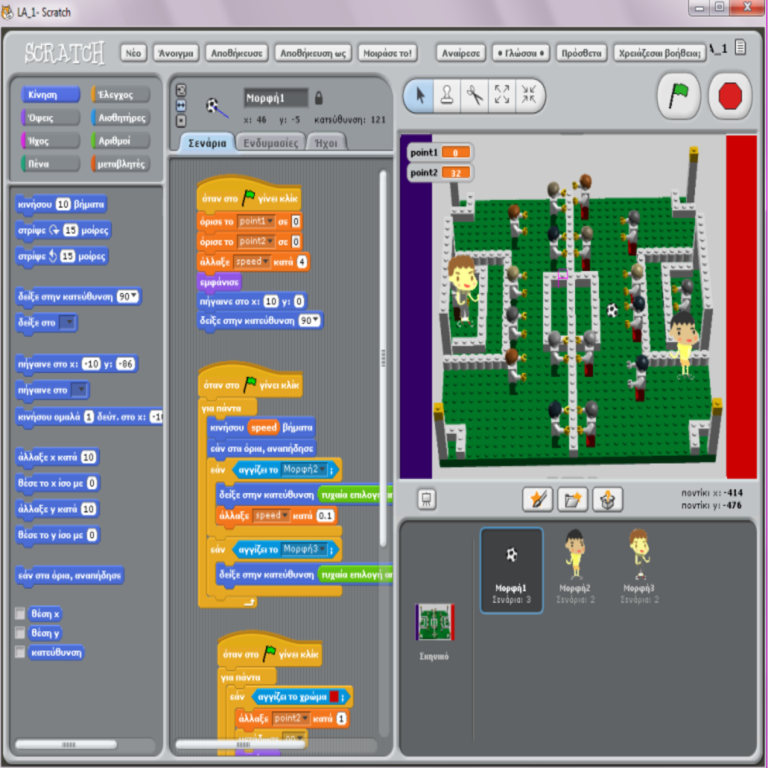Switch to presentation mode icon

427,499
